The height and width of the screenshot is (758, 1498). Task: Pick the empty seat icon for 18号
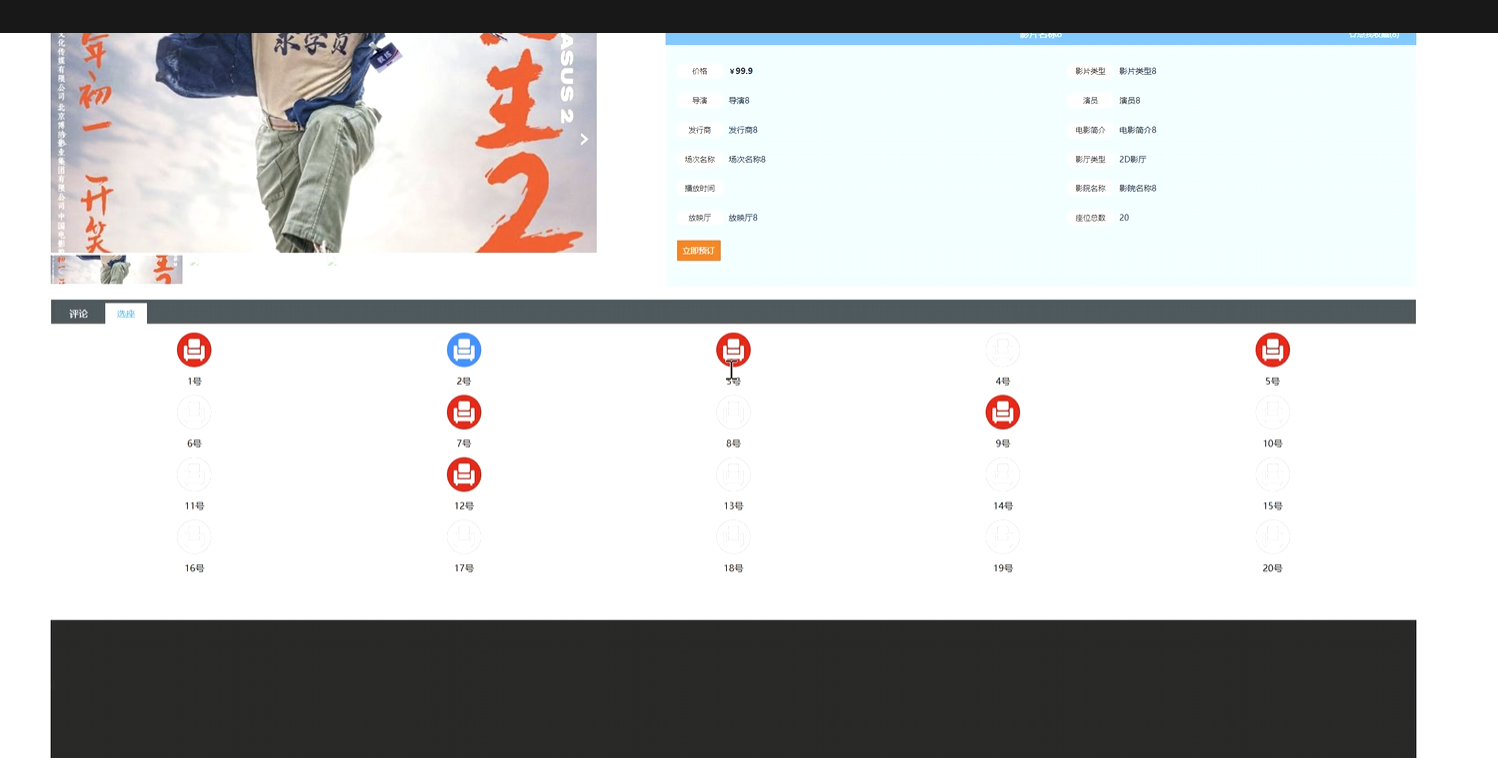coord(733,537)
